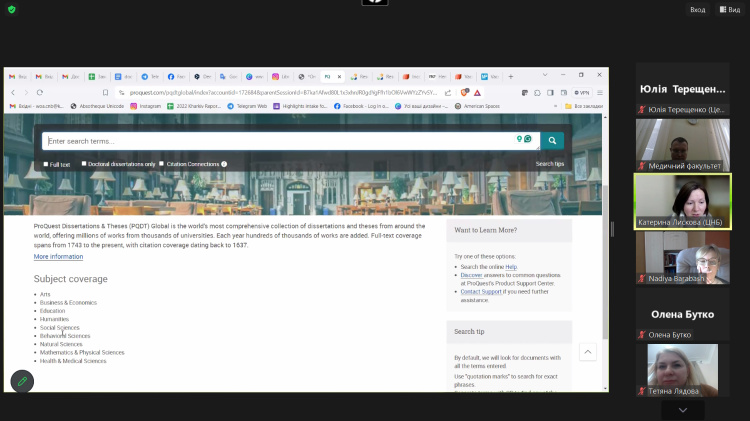The image size is (750, 421).
Task: Check Doctoral dissertations only
Action: 84,164
